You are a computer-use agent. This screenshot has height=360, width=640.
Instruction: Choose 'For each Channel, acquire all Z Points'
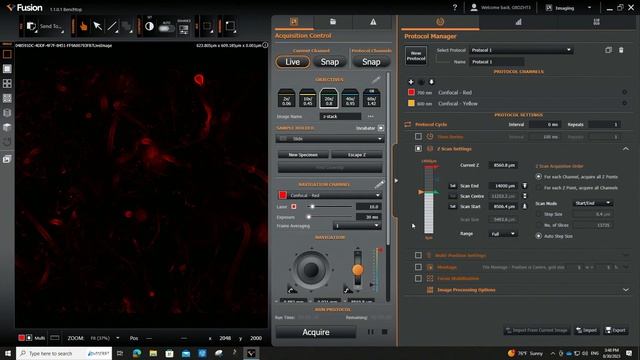pos(539,177)
